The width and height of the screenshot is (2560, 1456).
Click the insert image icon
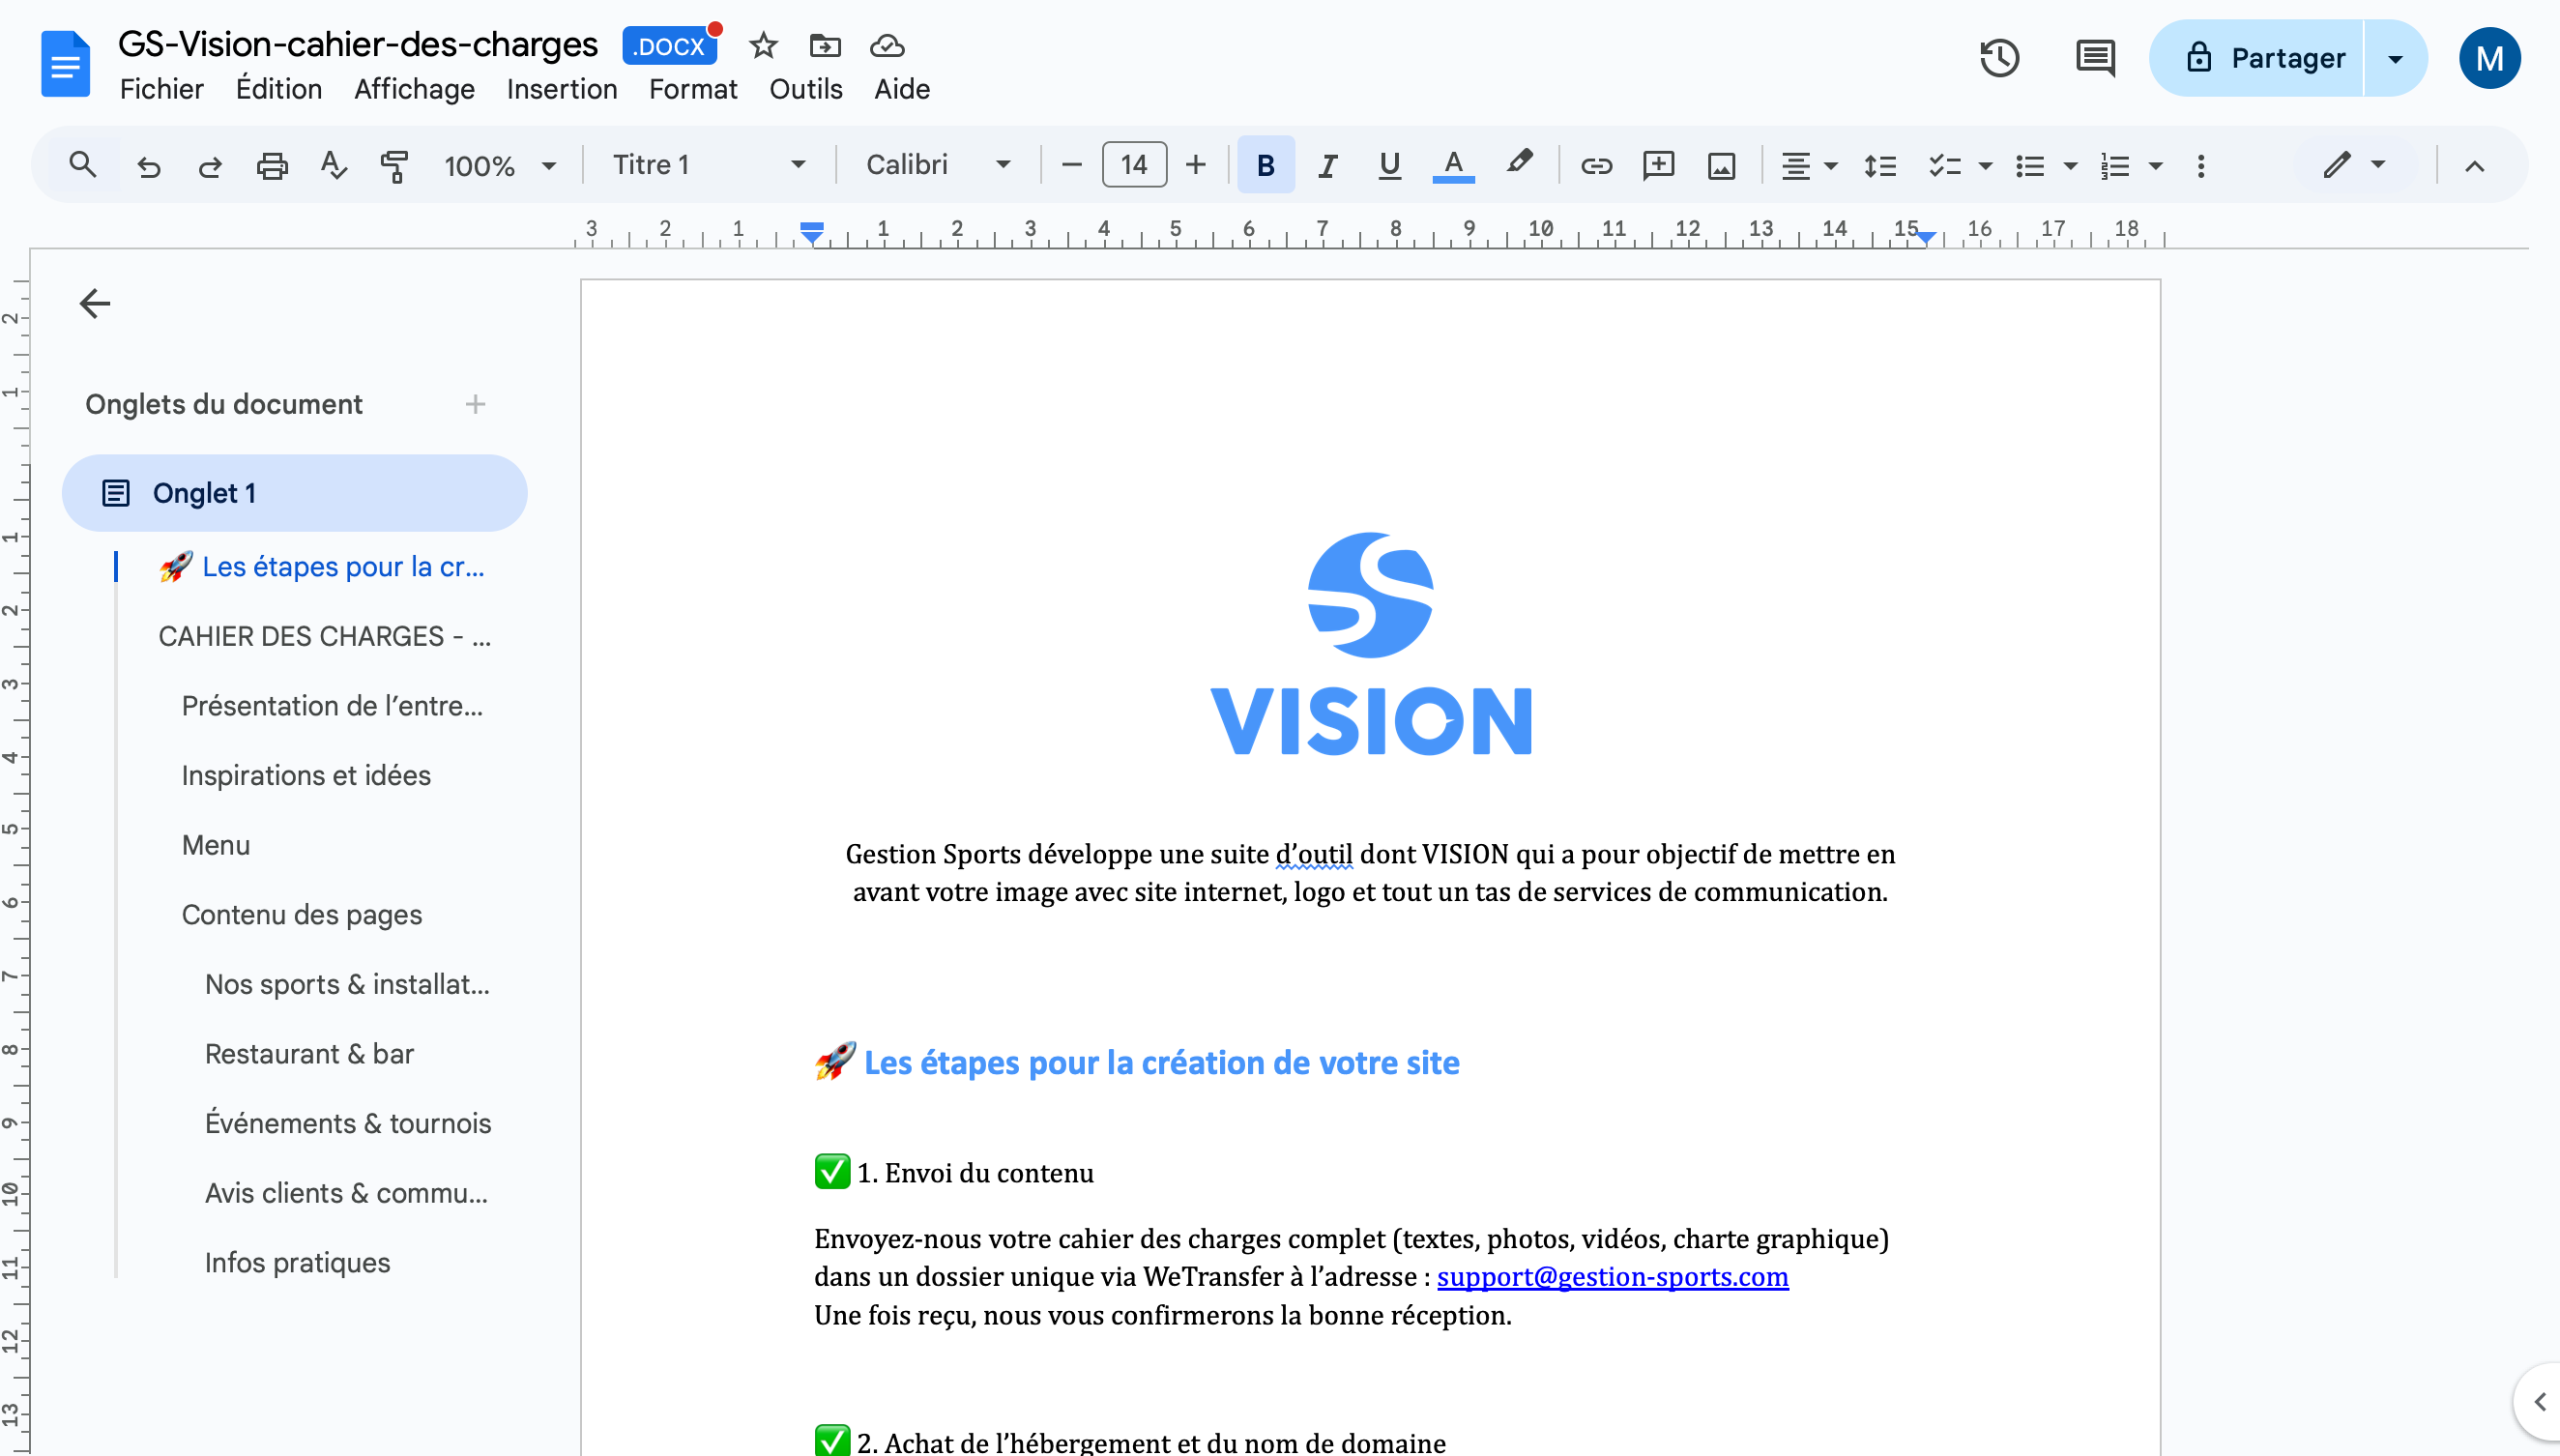[1721, 165]
